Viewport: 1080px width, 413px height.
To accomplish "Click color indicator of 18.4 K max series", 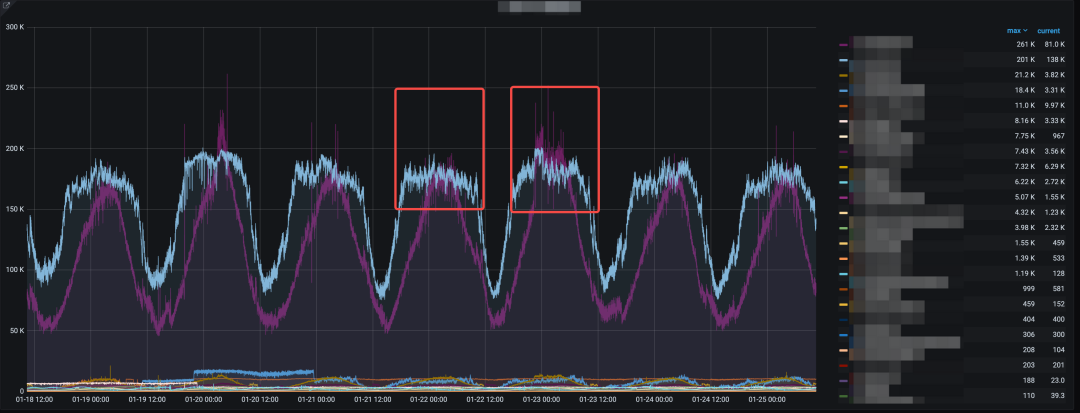I will pyautogui.click(x=845, y=91).
